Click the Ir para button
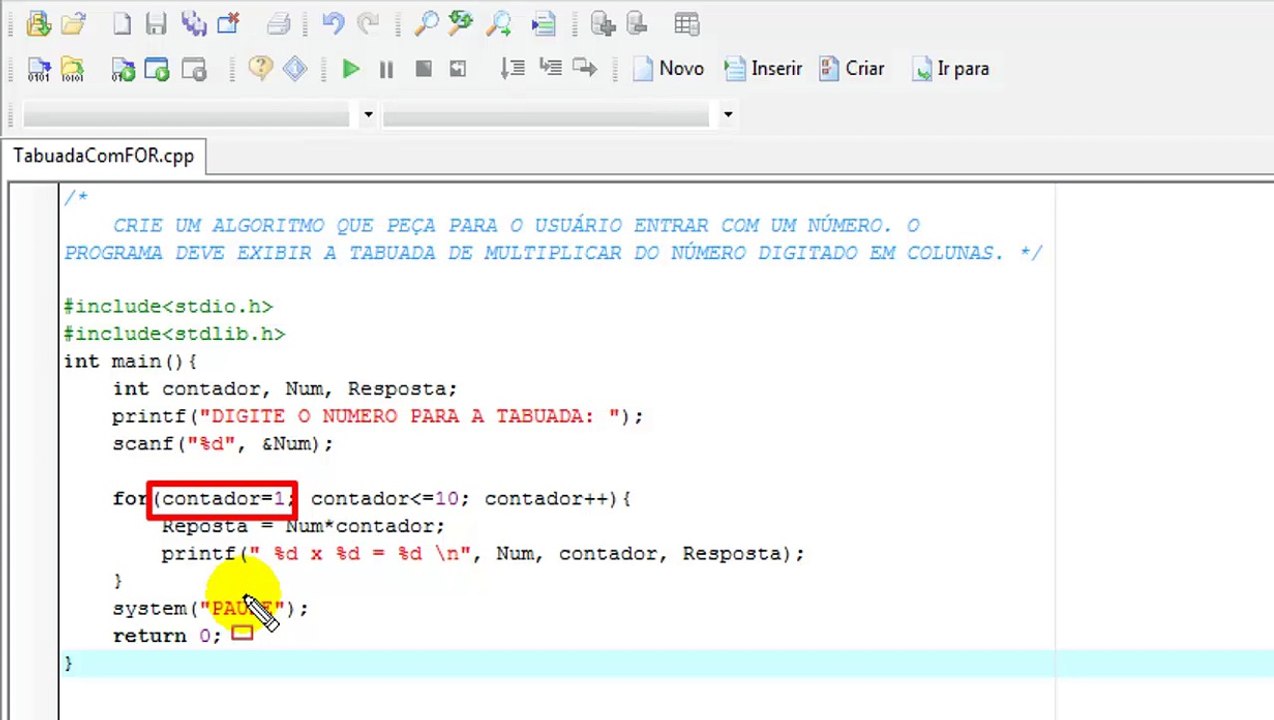This screenshot has height=720, width=1274. pyautogui.click(x=951, y=69)
